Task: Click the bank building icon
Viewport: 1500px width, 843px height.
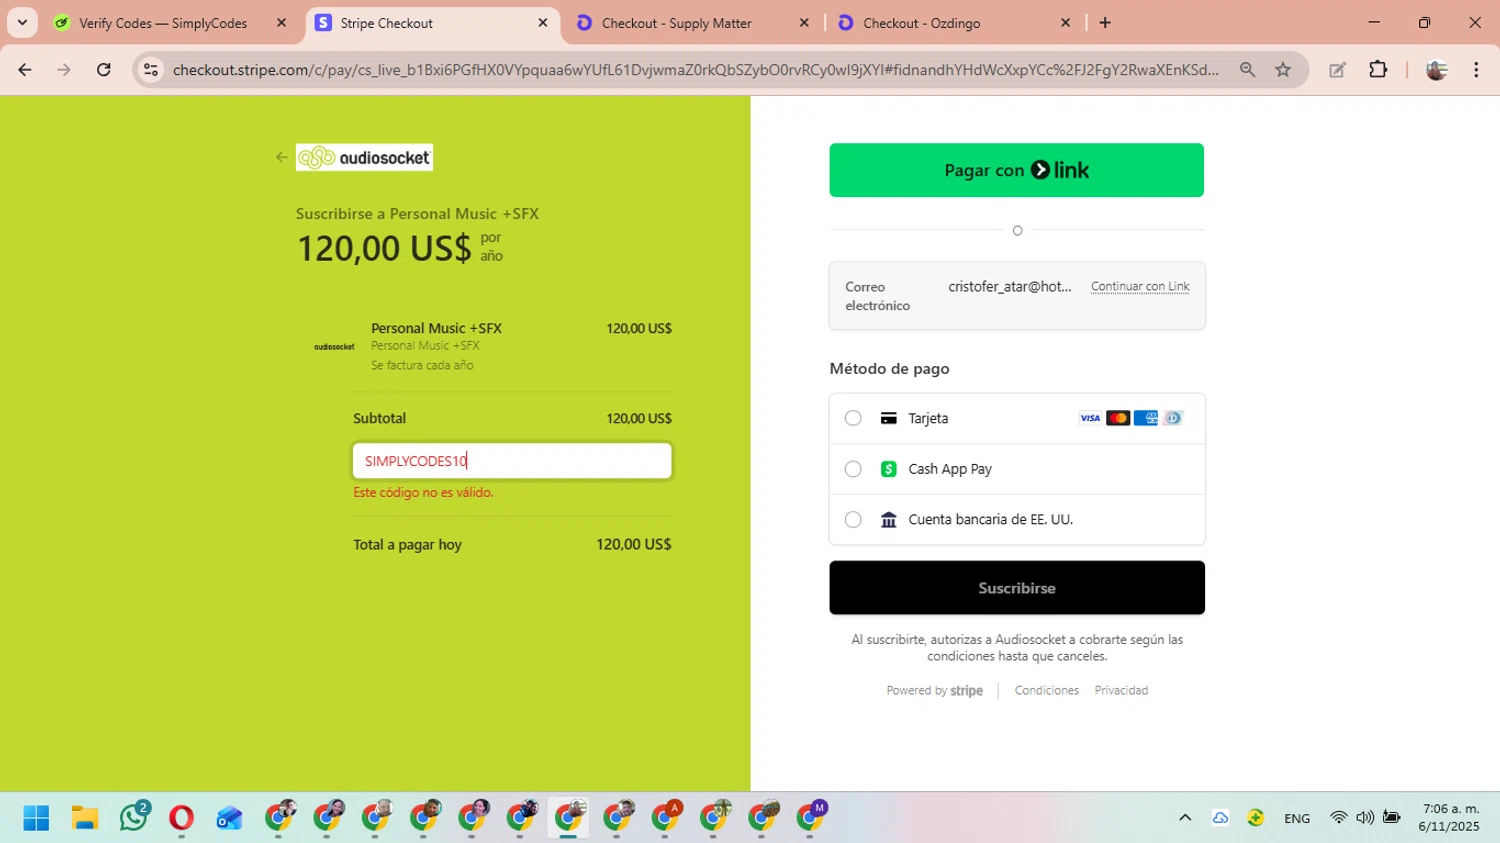Action: 888,519
